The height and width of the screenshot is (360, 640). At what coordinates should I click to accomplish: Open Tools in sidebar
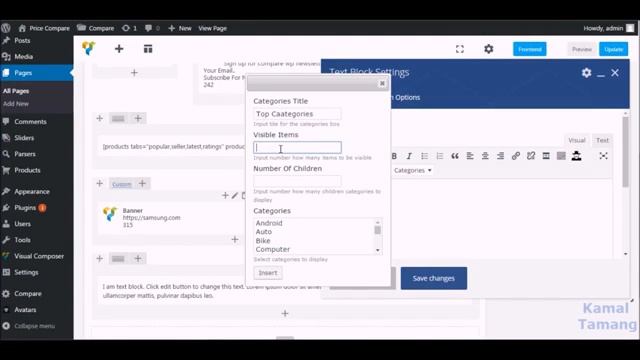22,240
